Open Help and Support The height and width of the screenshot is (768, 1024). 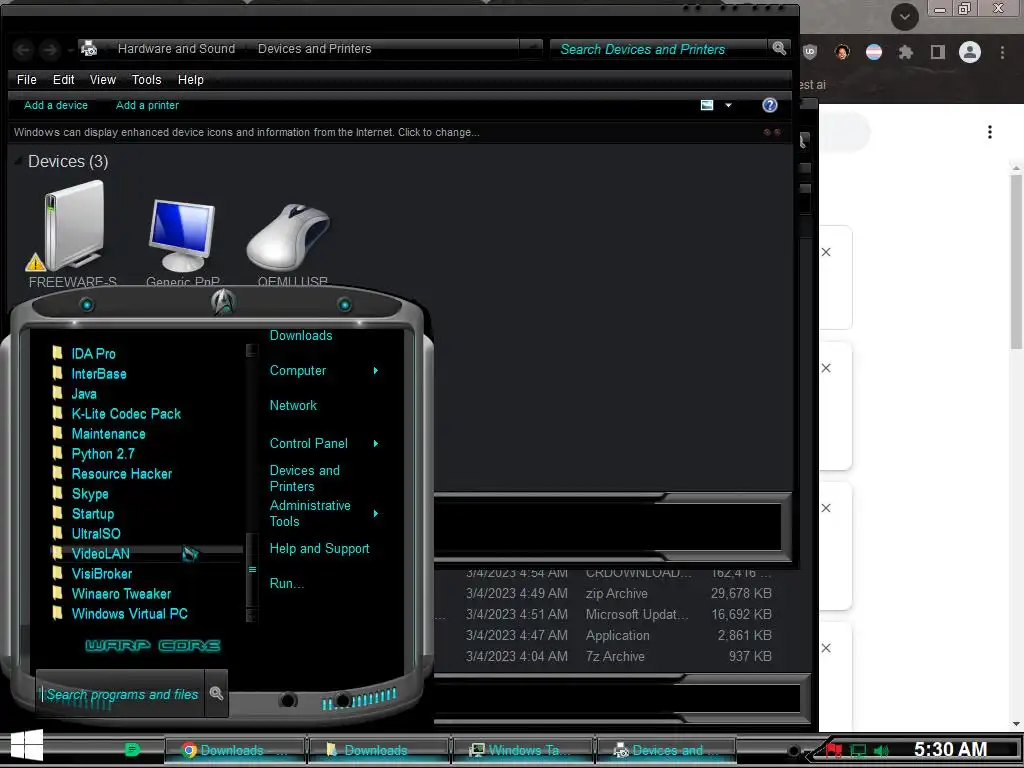(319, 549)
